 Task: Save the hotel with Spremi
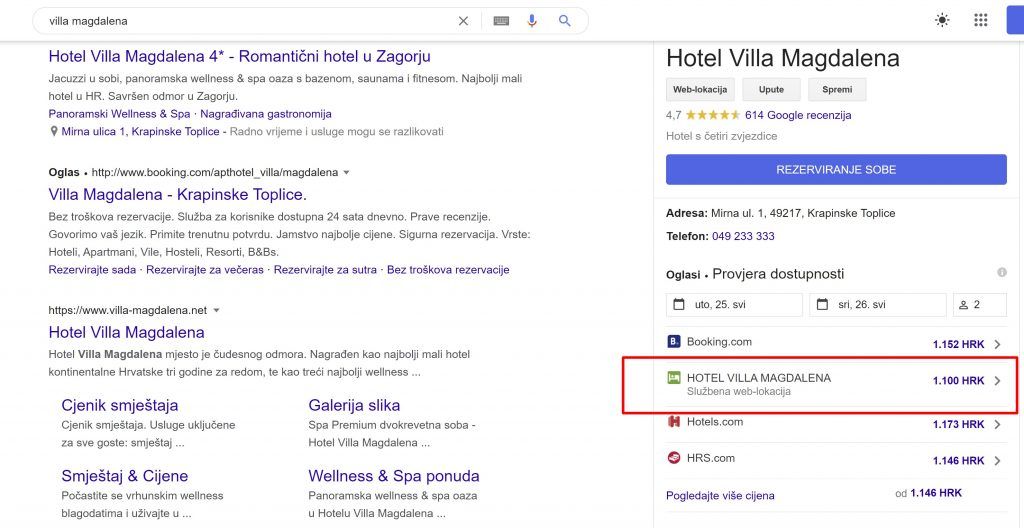coord(837,89)
